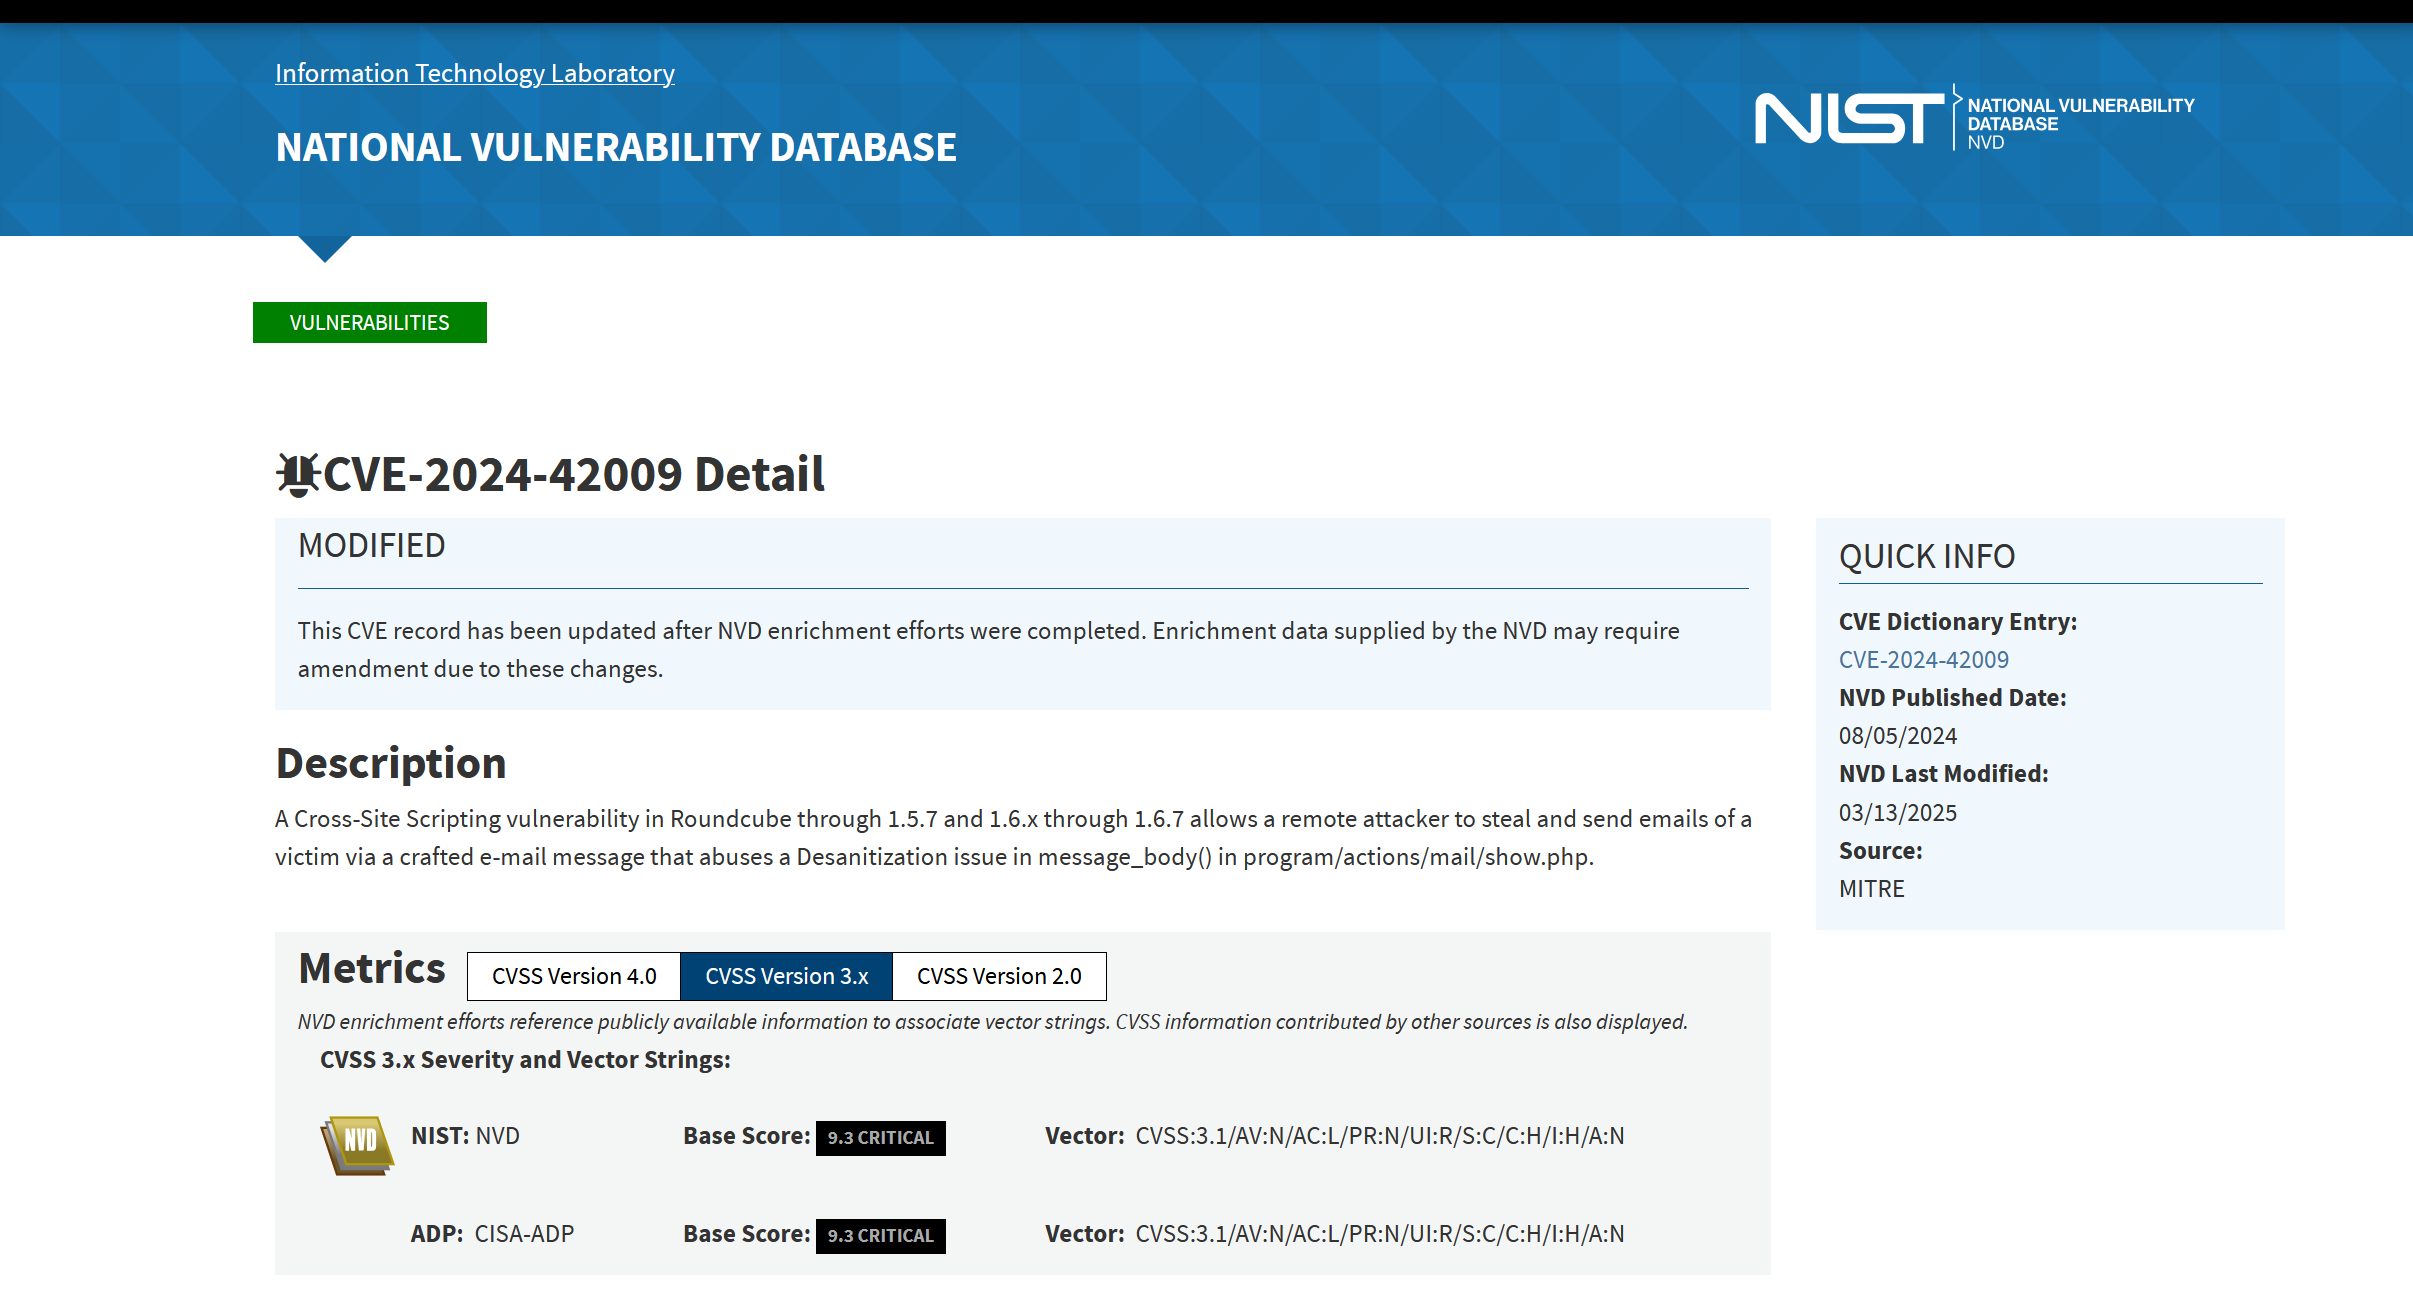Screen dimensions: 2413x1309
Task: Click the CISA-ADP 9.3 Critical score badge
Action: tap(880, 1236)
